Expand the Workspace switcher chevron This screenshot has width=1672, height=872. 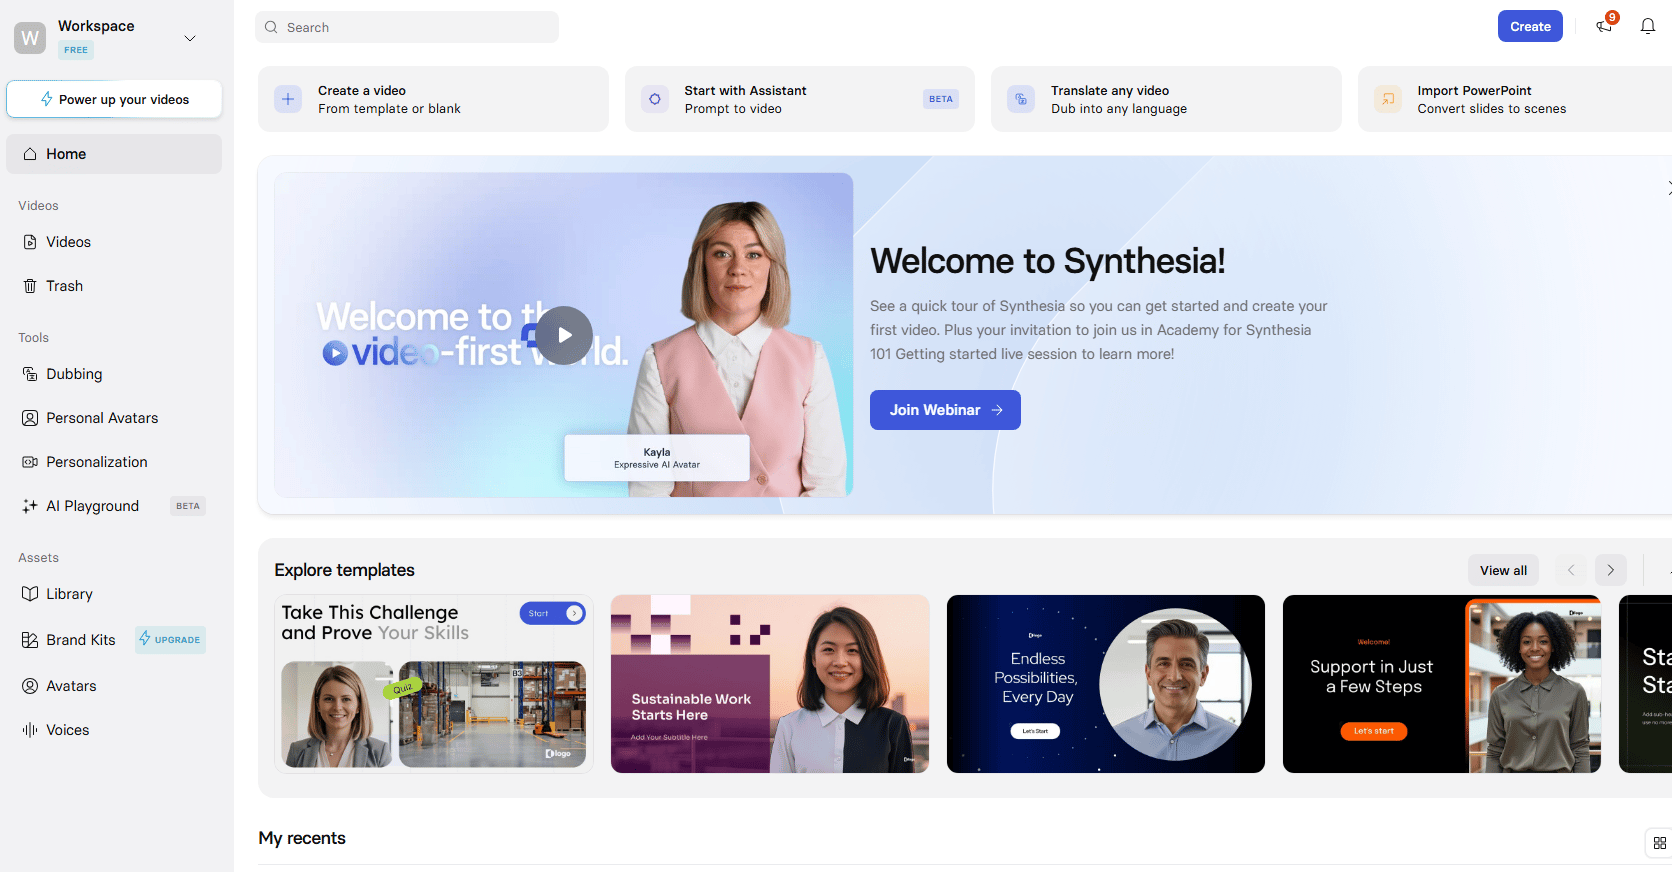[x=190, y=38]
